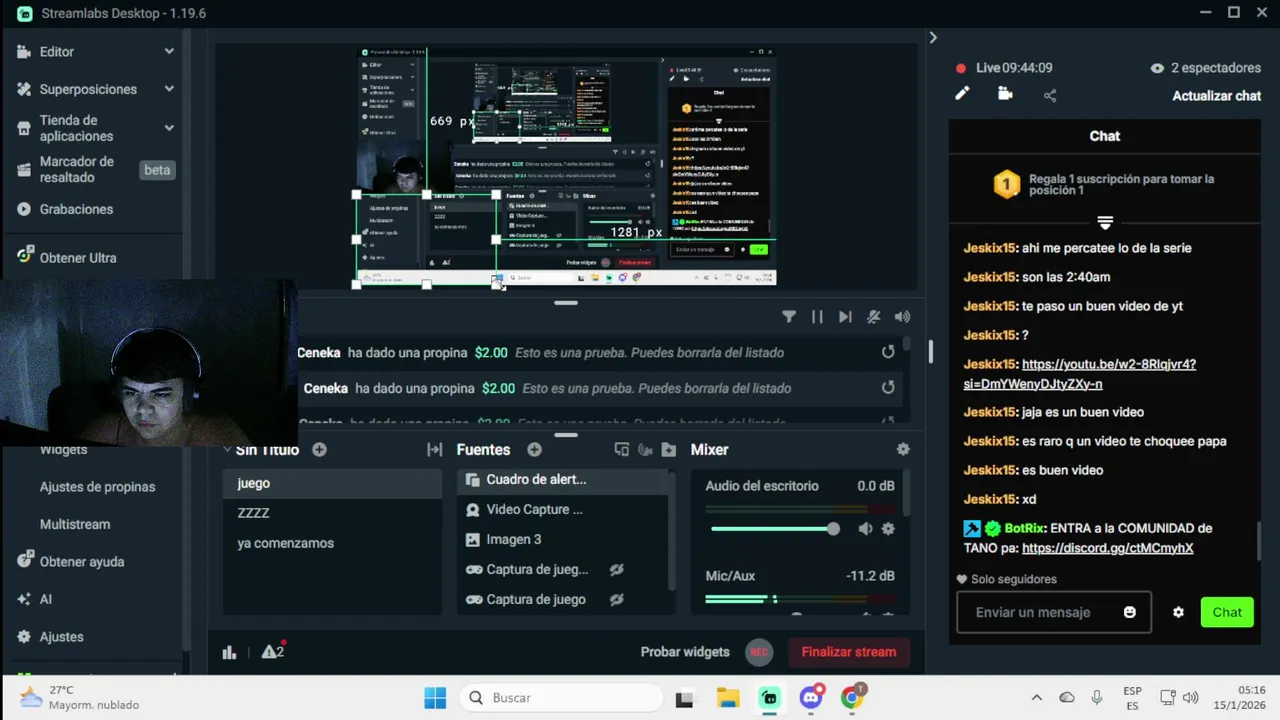The height and width of the screenshot is (720, 1280).
Task: Open the performance stats bar icon
Action: (x=229, y=652)
